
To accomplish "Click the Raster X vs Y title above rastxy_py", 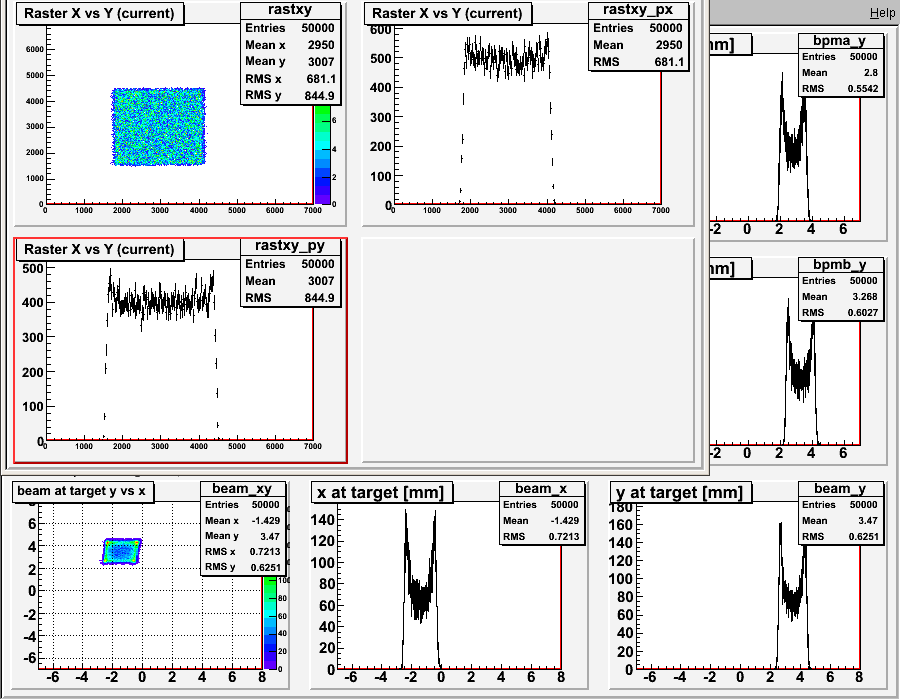I will (x=99, y=250).
